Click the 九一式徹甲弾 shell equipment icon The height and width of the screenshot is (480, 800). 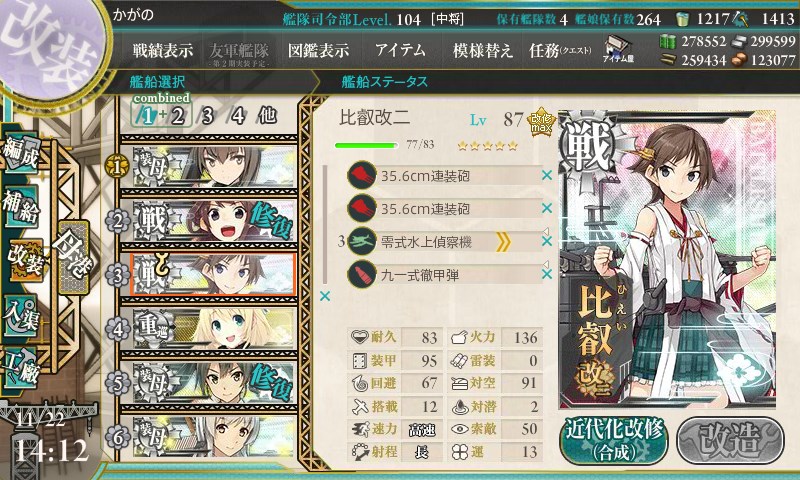pos(362,274)
